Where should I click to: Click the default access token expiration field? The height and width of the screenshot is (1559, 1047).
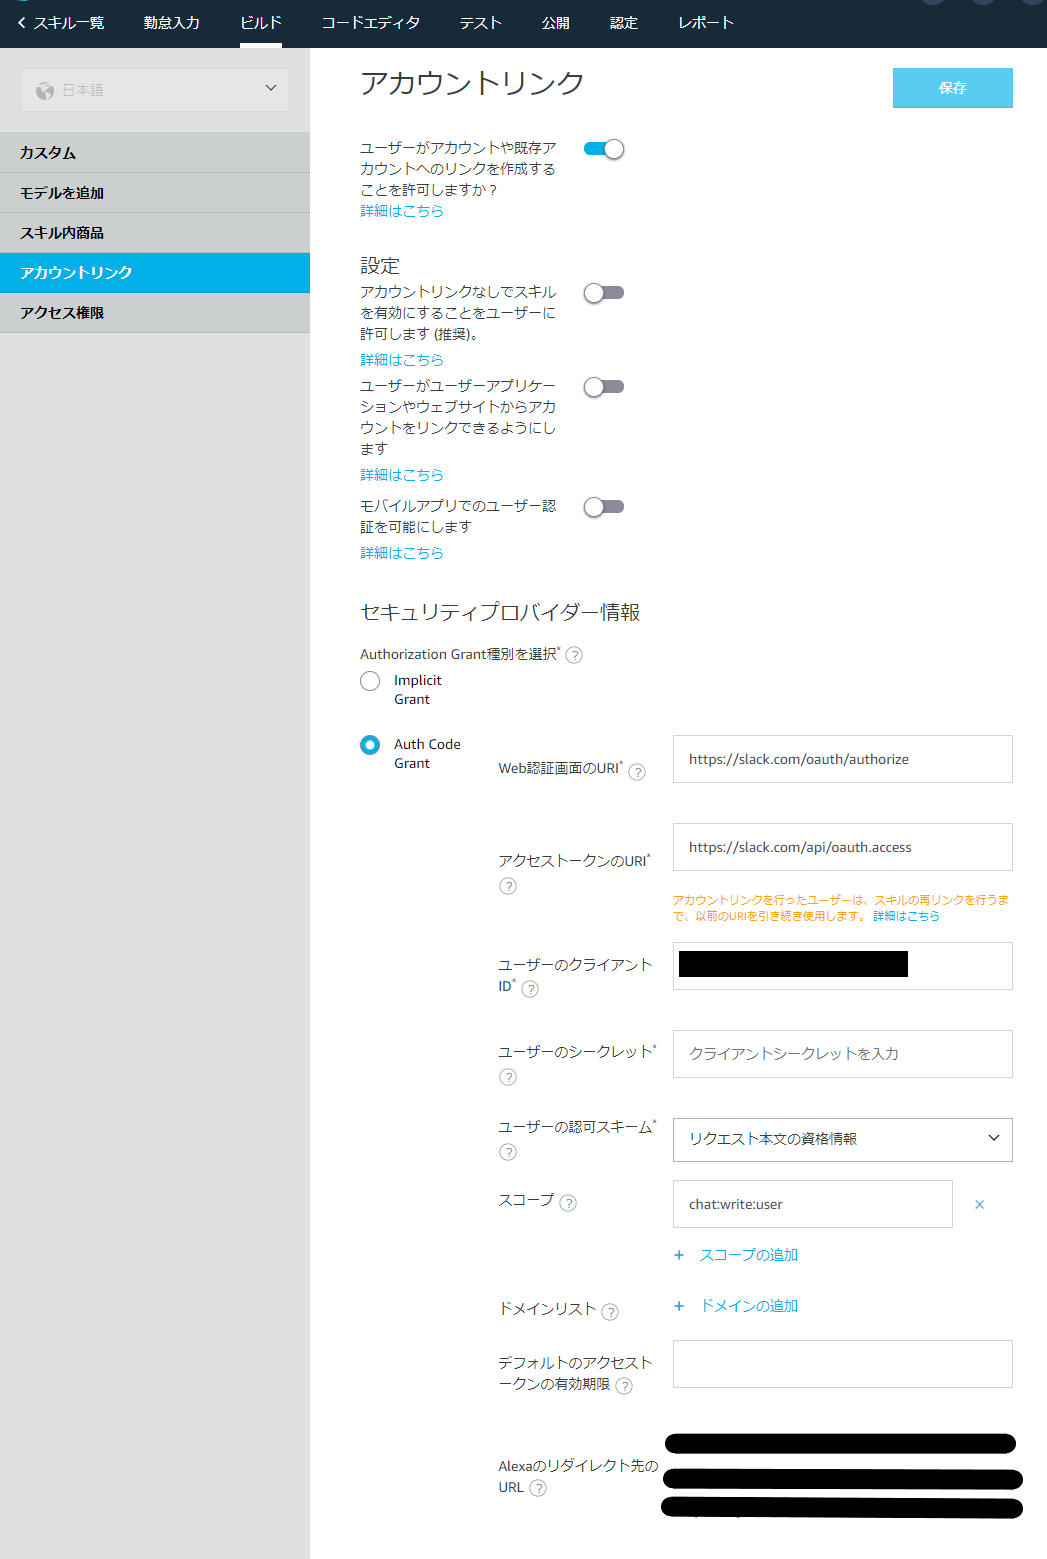(843, 1364)
